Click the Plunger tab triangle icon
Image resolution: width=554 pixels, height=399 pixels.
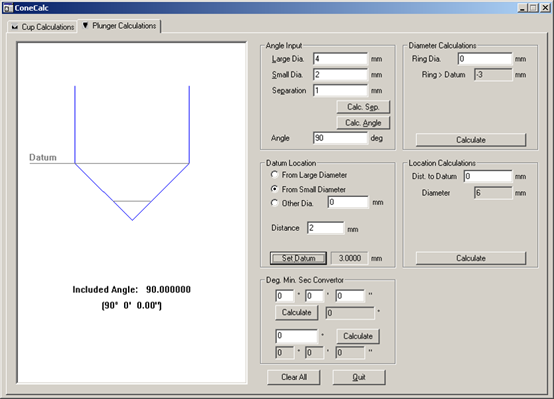85,25
